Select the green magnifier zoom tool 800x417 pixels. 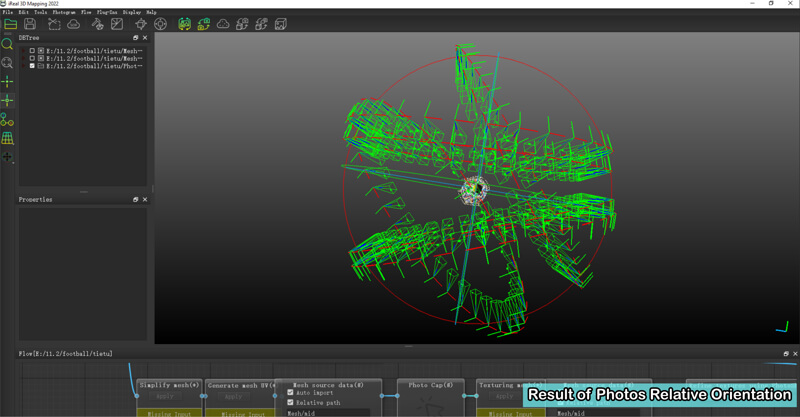pos(7,44)
